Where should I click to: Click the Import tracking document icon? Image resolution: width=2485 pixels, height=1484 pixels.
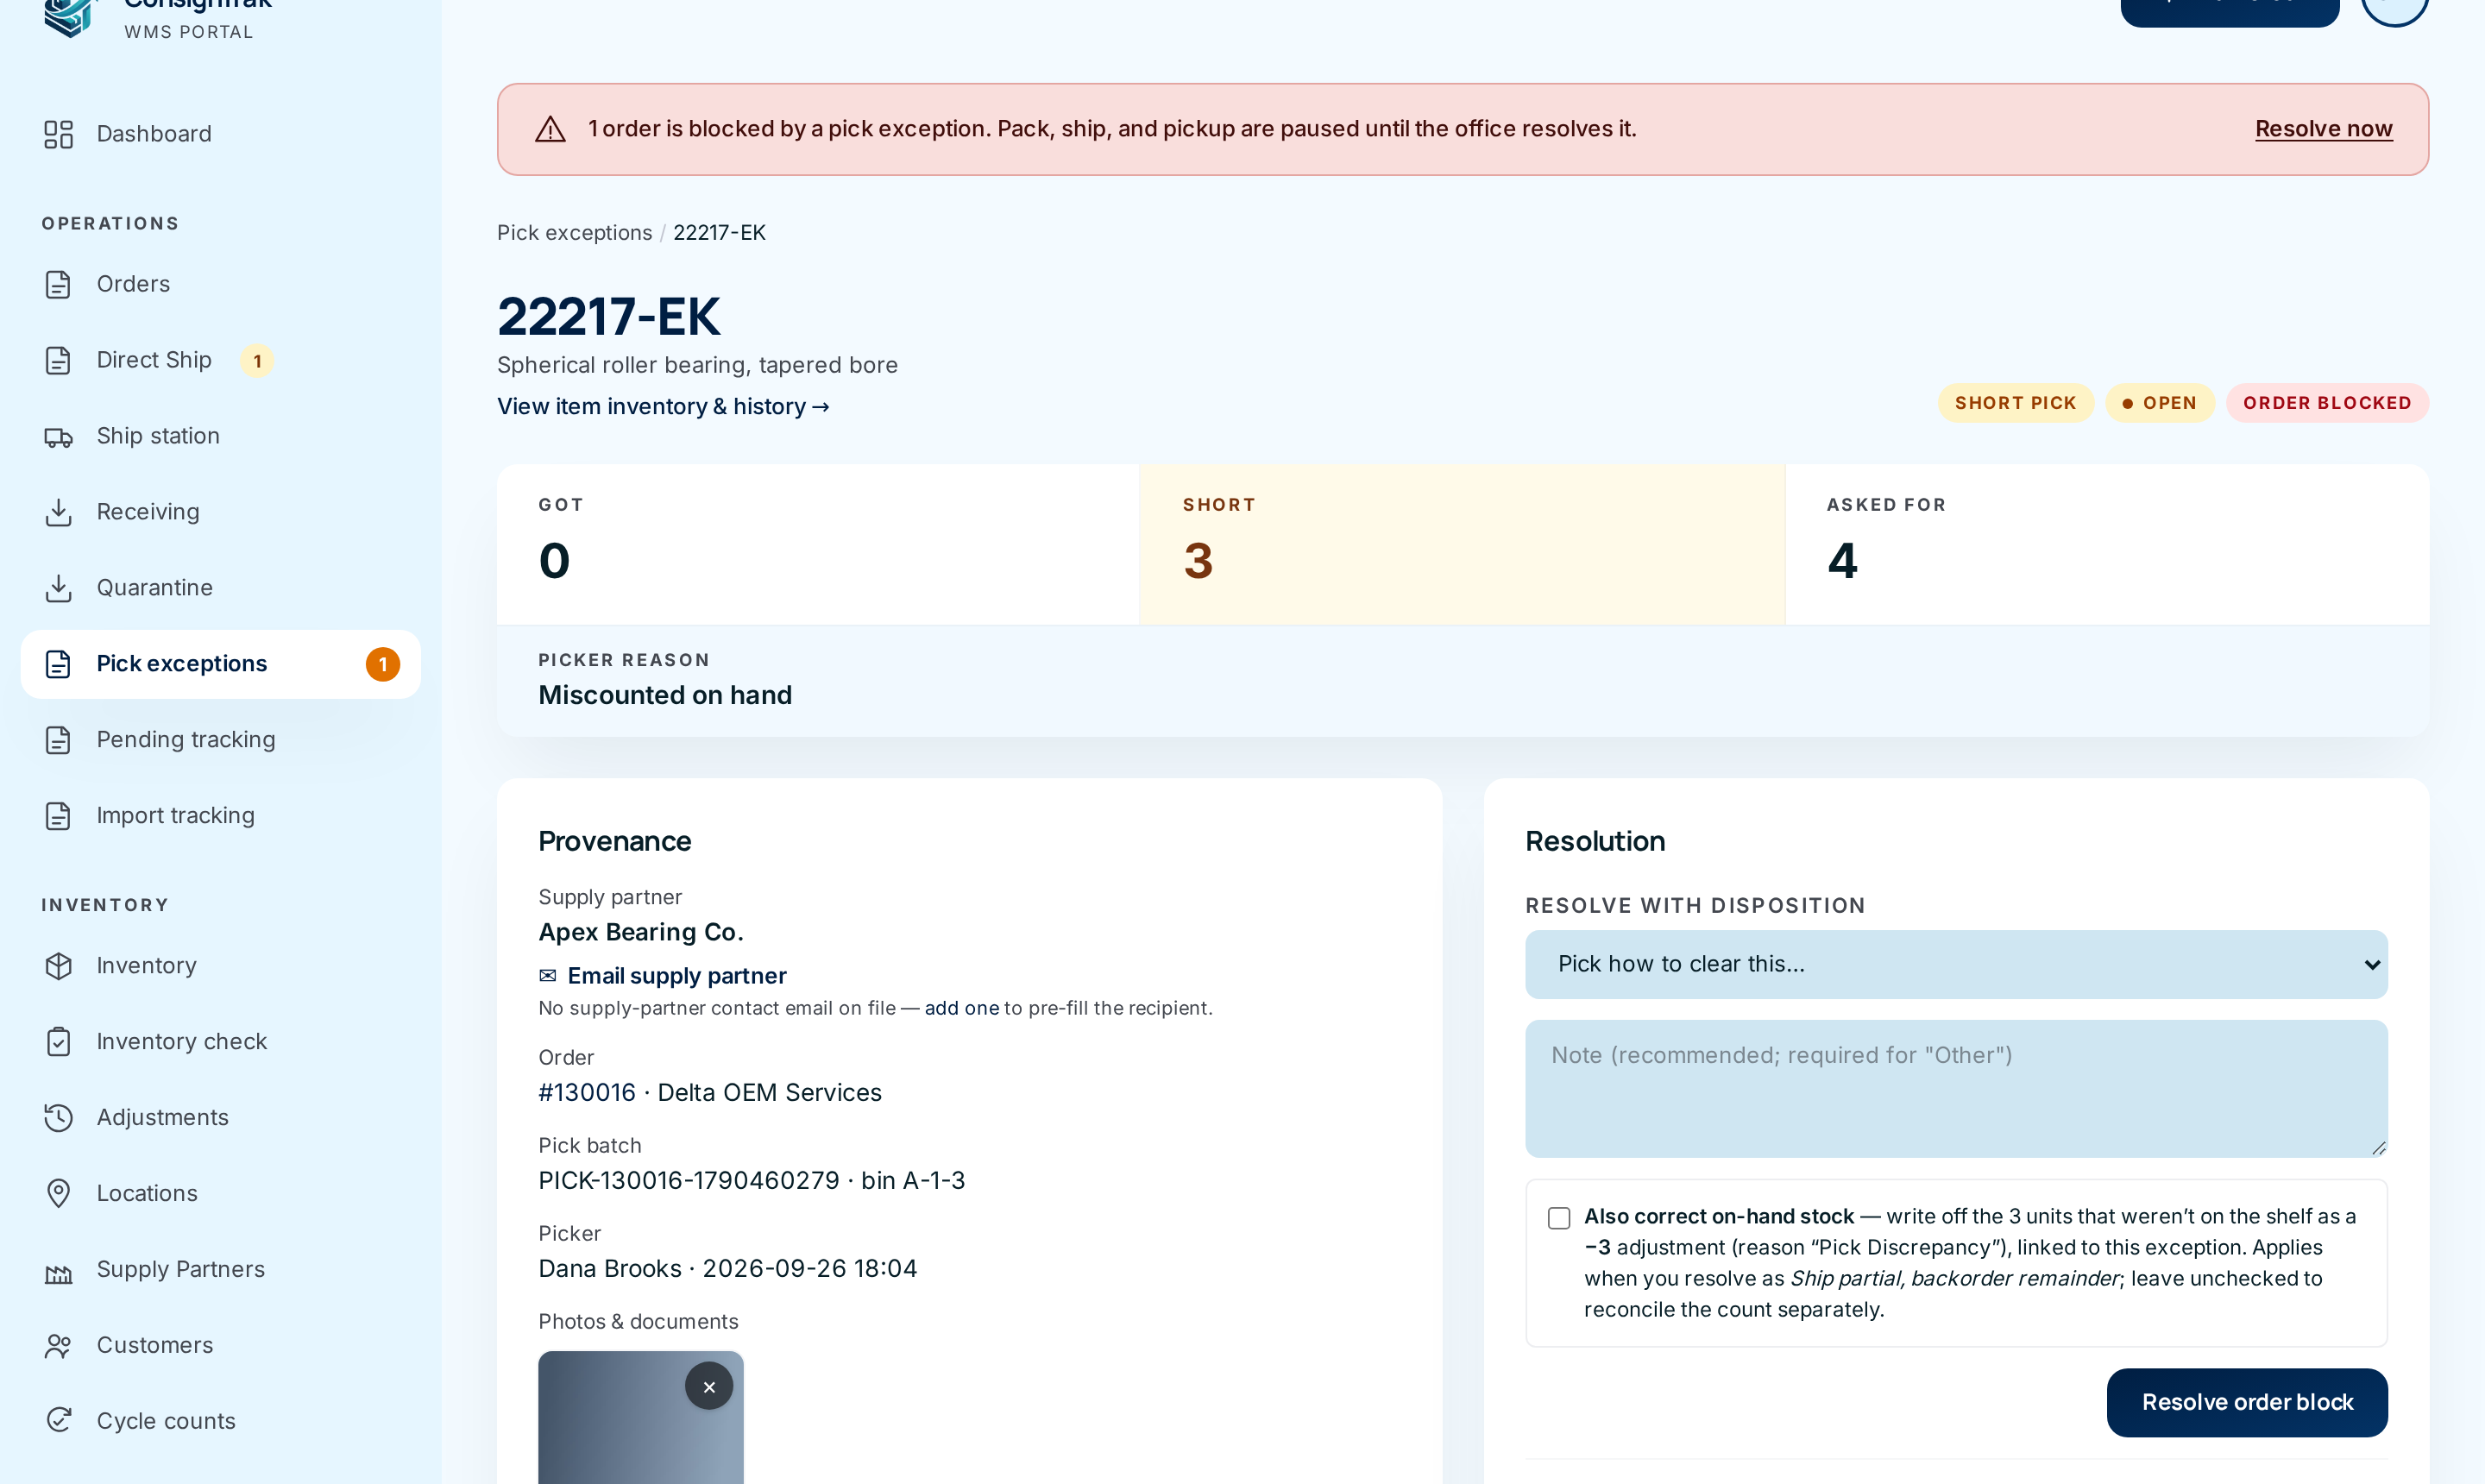pos(58,816)
